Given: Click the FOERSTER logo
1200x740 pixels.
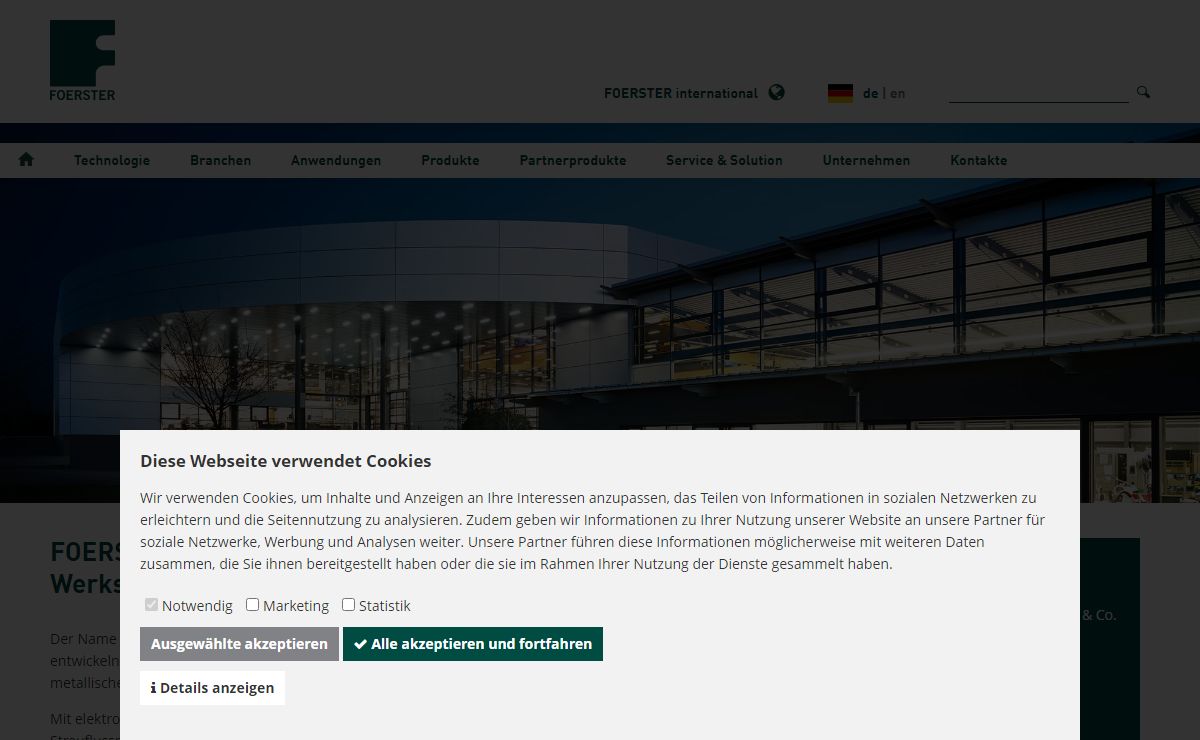Looking at the screenshot, I should click(82, 60).
